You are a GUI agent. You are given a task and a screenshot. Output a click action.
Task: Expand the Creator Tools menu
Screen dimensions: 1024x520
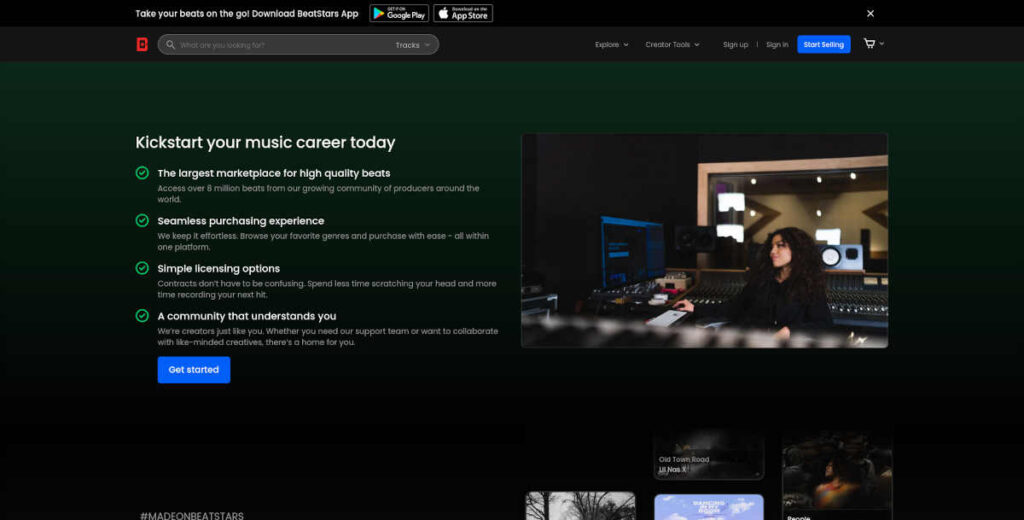[673, 44]
